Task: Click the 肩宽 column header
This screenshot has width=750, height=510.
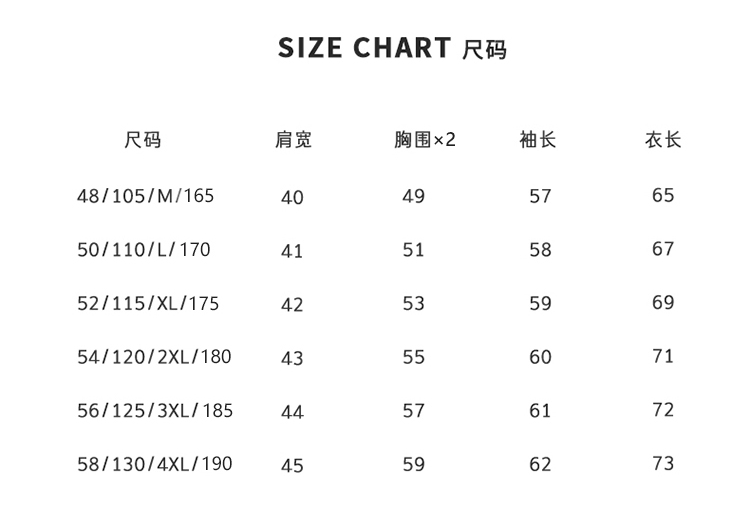Action: 293,140
